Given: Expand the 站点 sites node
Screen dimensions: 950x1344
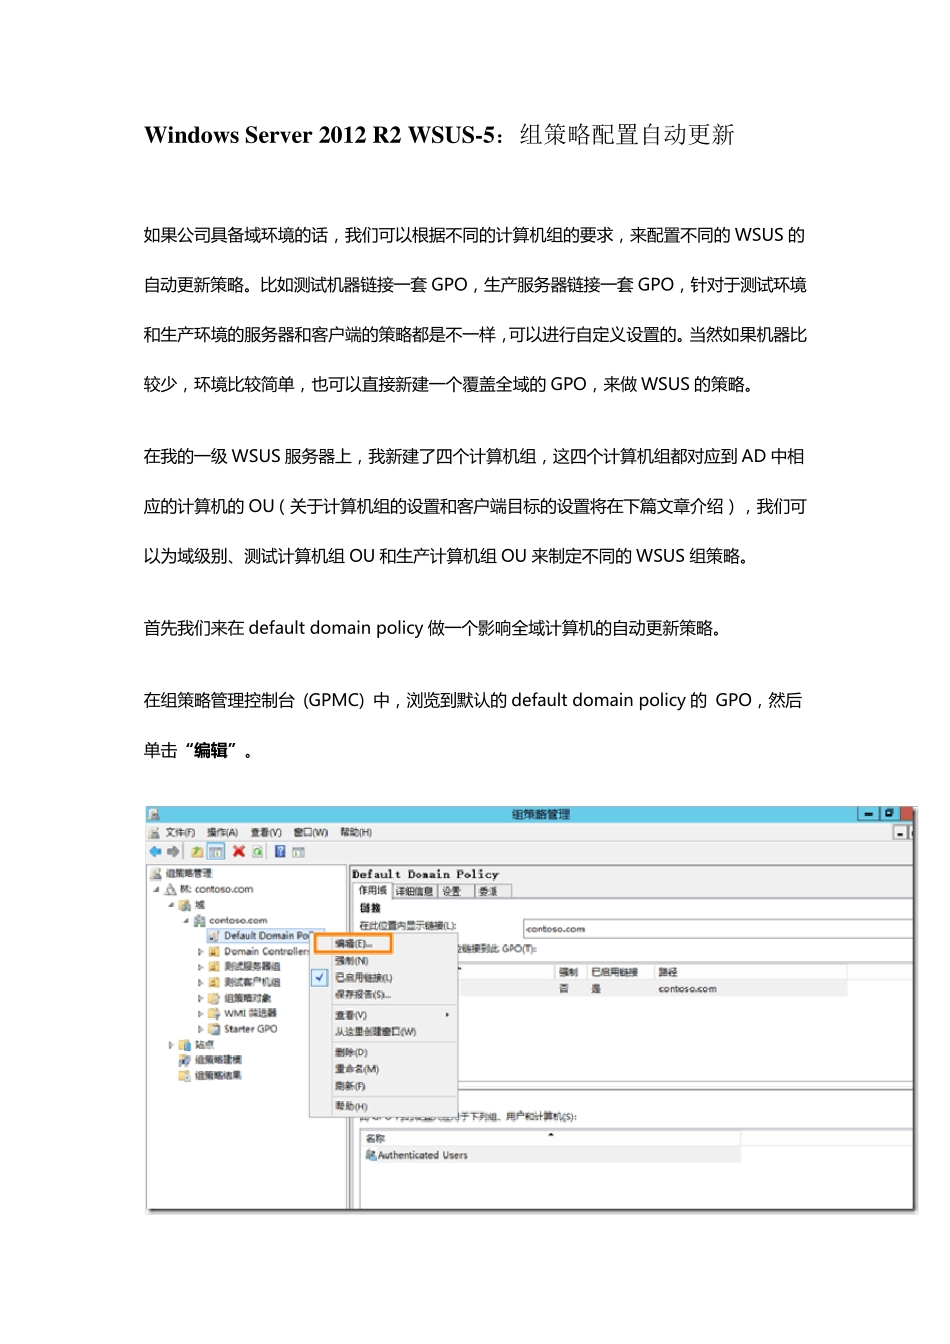Looking at the screenshot, I should pyautogui.click(x=171, y=1045).
